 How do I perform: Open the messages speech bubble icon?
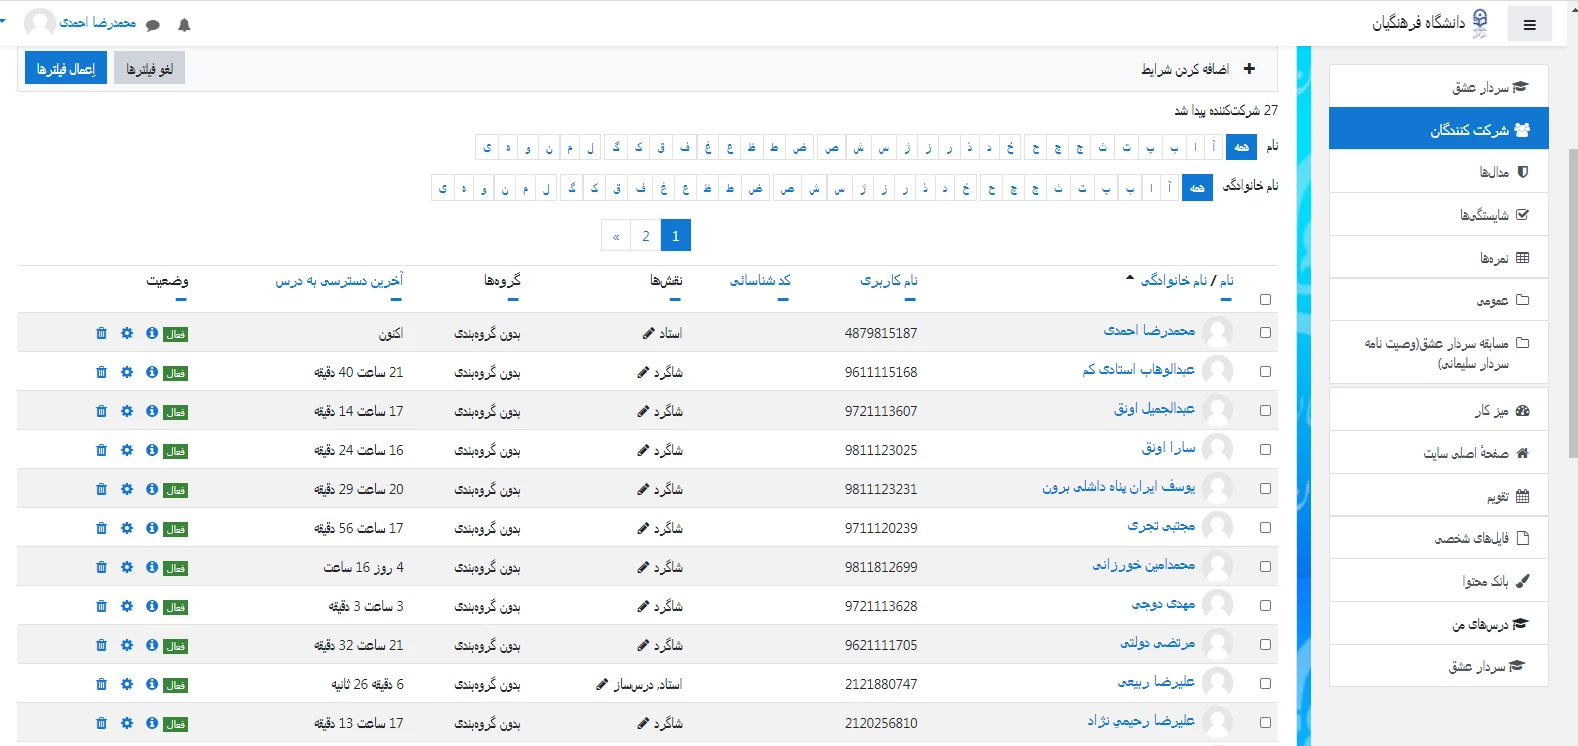click(x=153, y=25)
